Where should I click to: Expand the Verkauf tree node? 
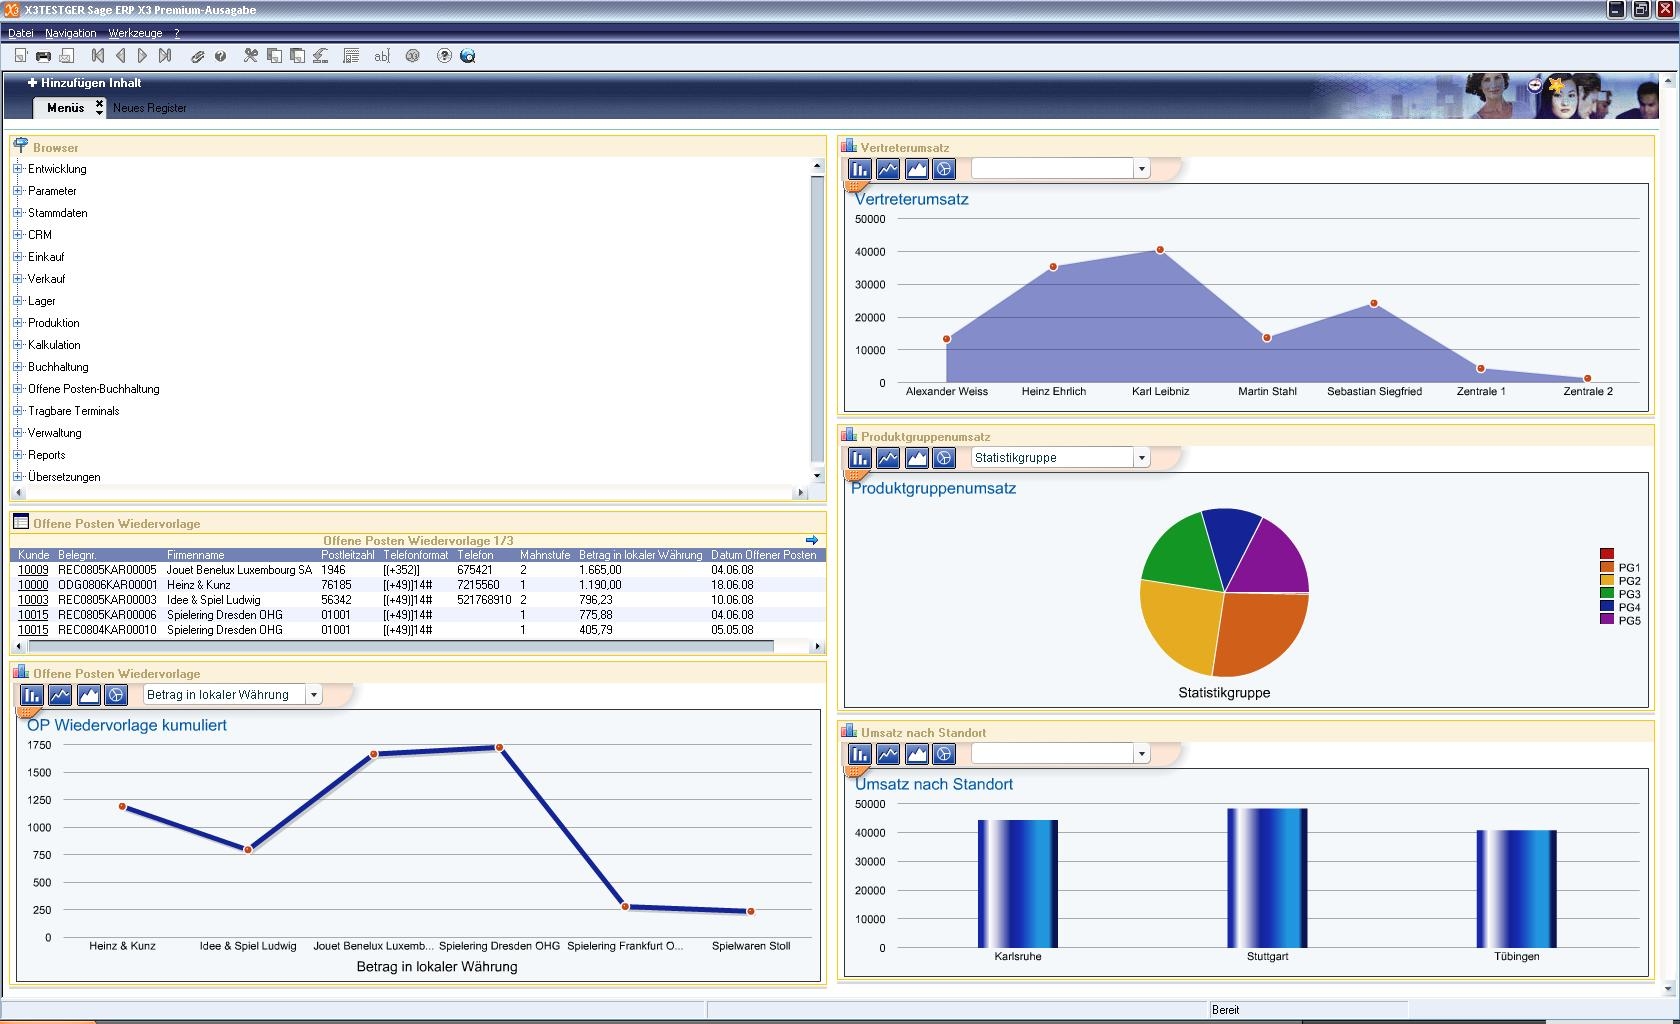tap(18, 279)
